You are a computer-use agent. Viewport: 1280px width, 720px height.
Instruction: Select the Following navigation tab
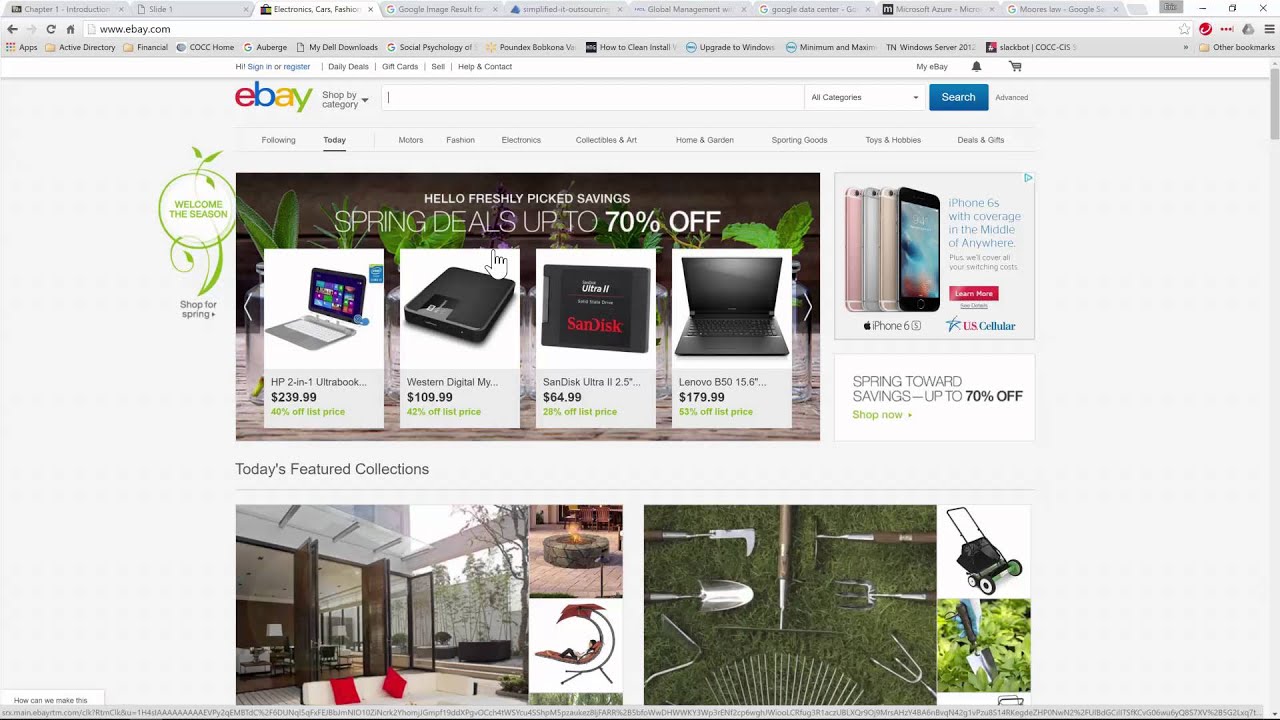(x=278, y=140)
